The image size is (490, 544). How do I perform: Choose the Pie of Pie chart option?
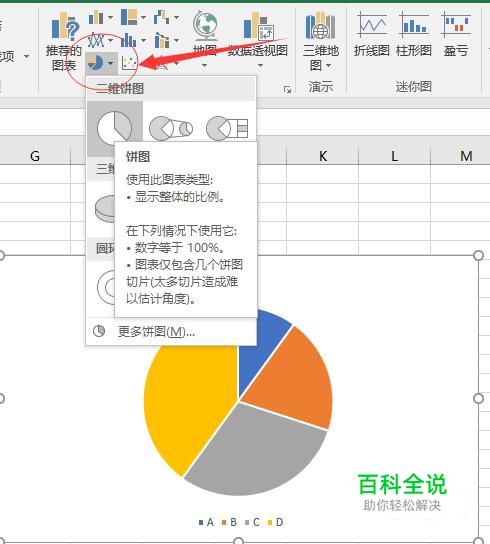point(171,128)
